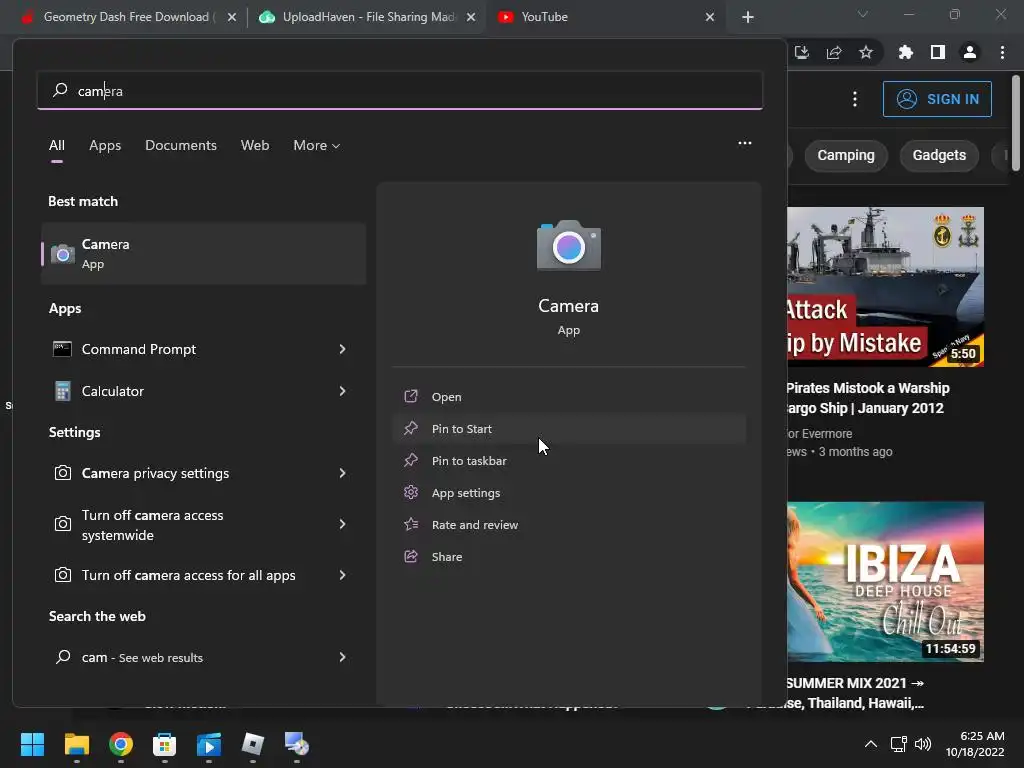Image resolution: width=1024 pixels, height=768 pixels.
Task: Select the All search filter tab
Action: (57, 145)
